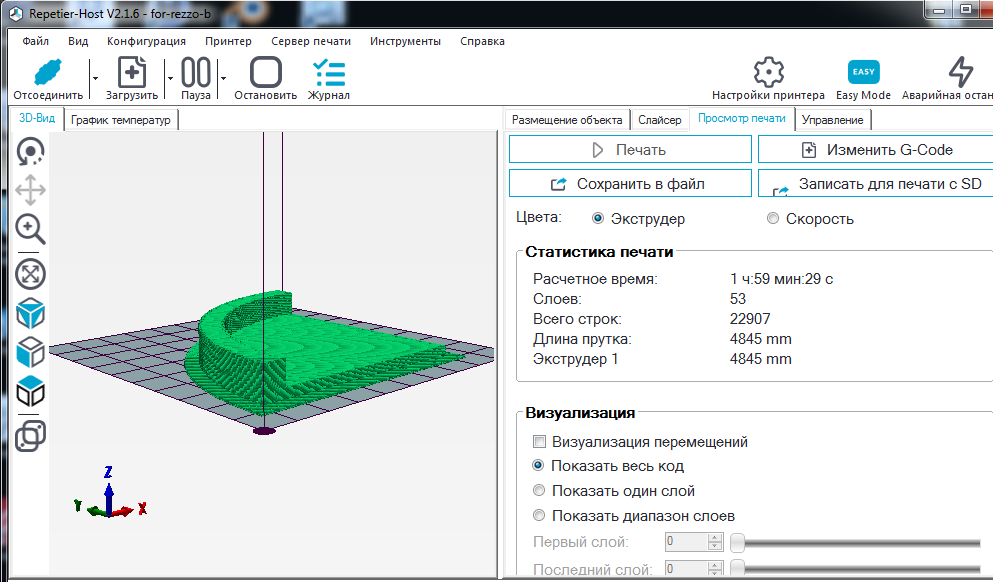993x582 pixels.
Task: Click the Load file (Загрузить) icon
Action: tap(132, 72)
